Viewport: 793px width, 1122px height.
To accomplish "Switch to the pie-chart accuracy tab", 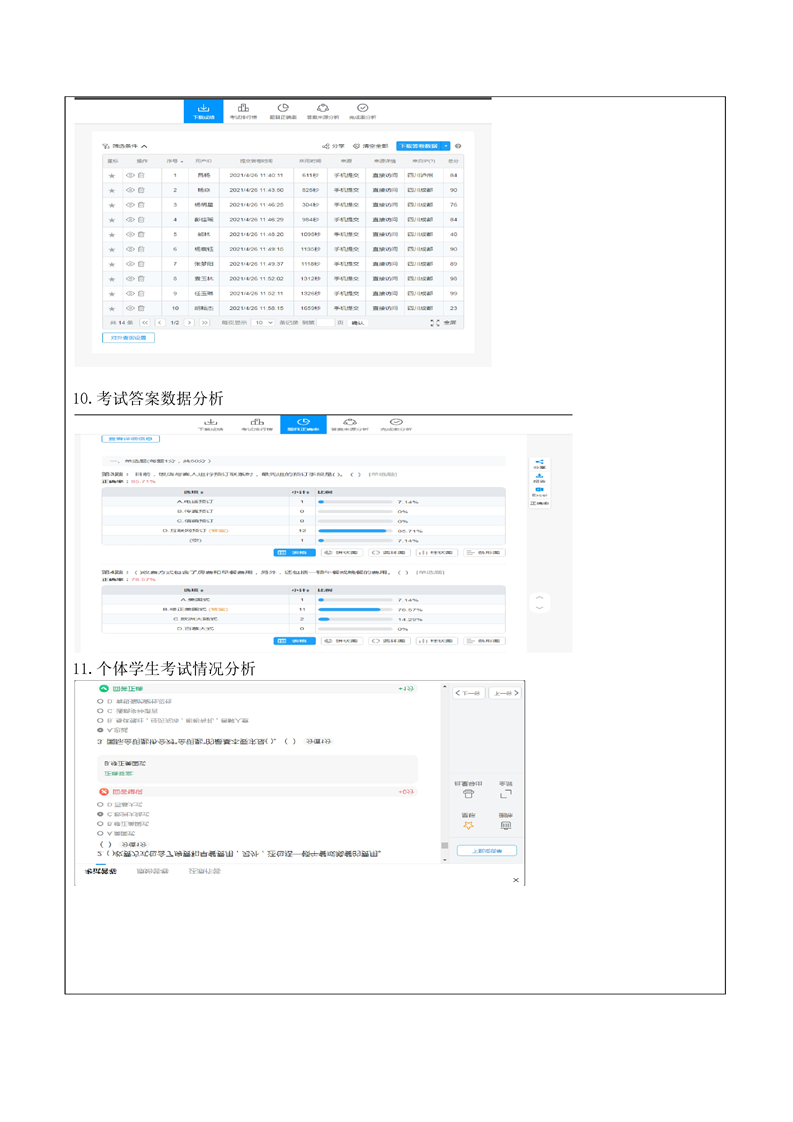I will click(x=283, y=111).
